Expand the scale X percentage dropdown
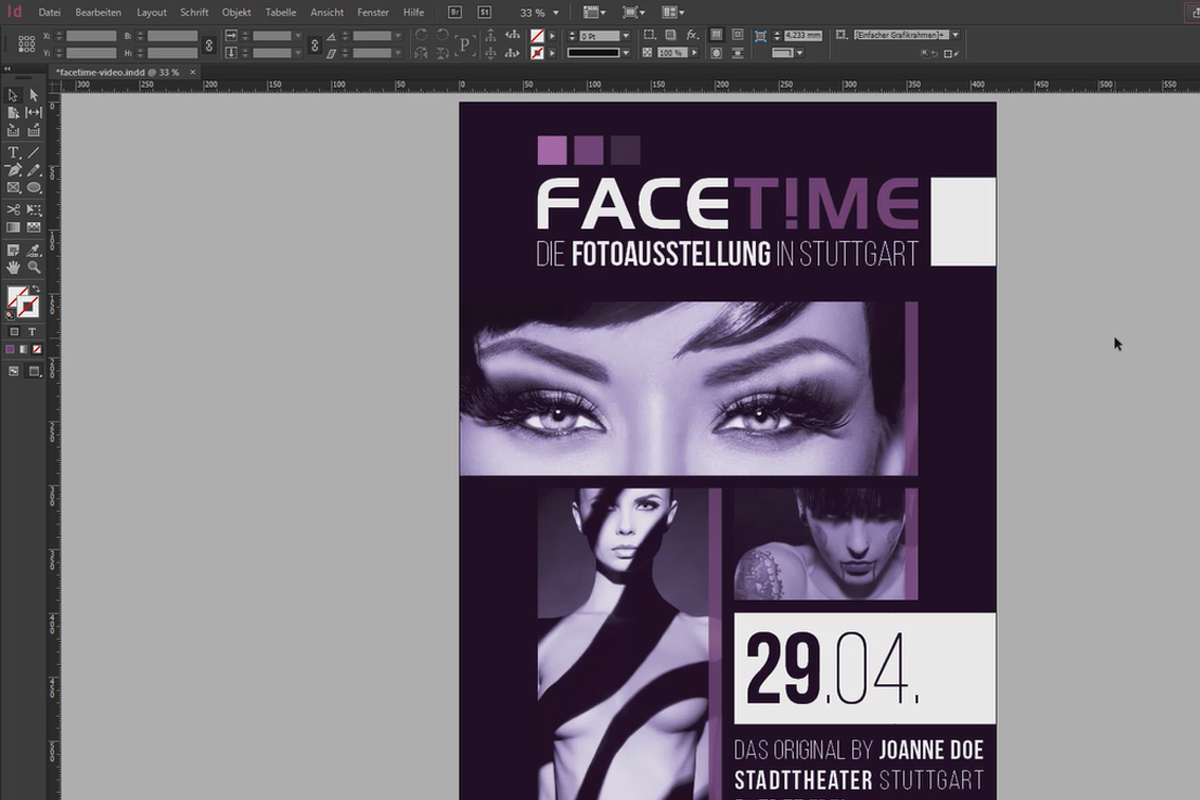This screenshot has height=800, width=1200. (x=298, y=36)
